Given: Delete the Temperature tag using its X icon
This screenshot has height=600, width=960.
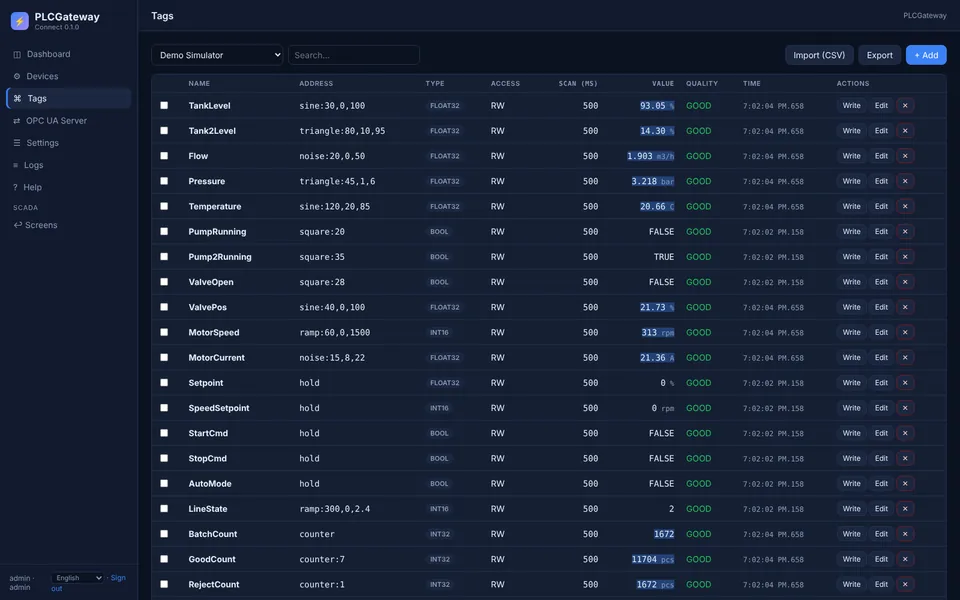Looking at the screenshot, I should click(x=905, y=206).
